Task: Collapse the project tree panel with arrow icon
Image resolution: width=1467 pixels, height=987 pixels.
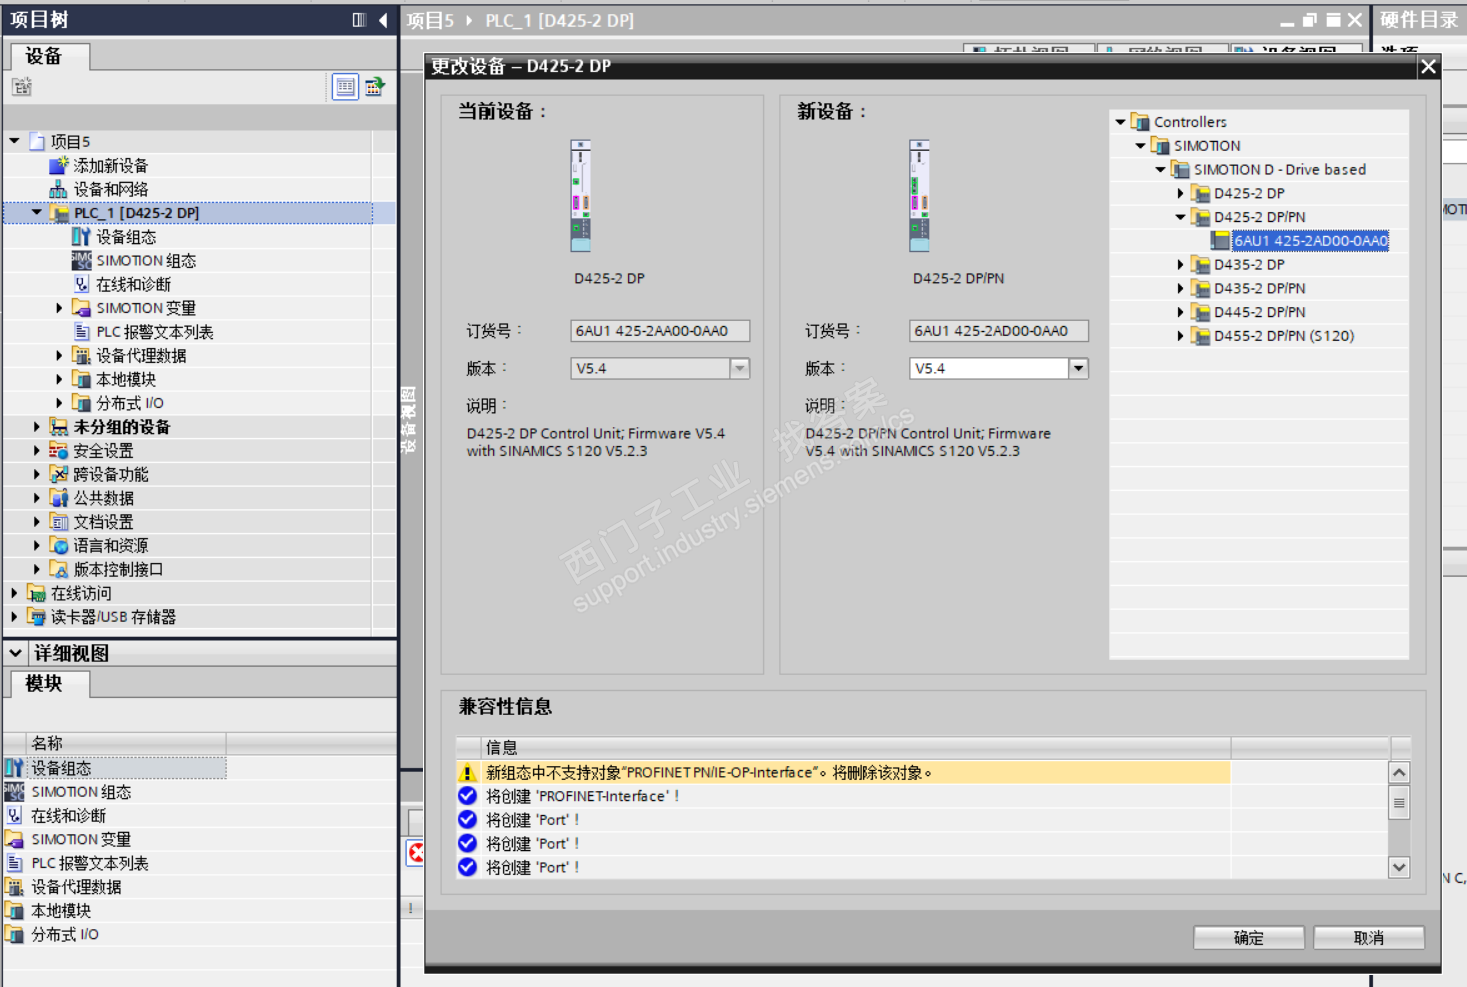Action: [383, 20]
